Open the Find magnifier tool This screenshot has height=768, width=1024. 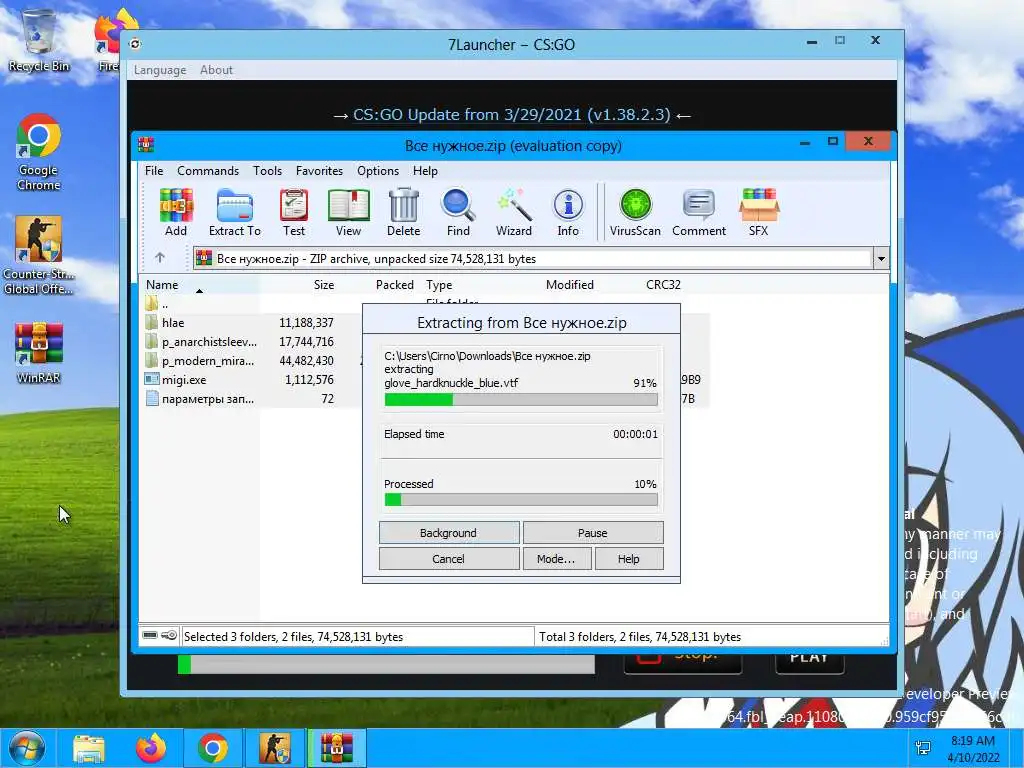tap(458, 212)
